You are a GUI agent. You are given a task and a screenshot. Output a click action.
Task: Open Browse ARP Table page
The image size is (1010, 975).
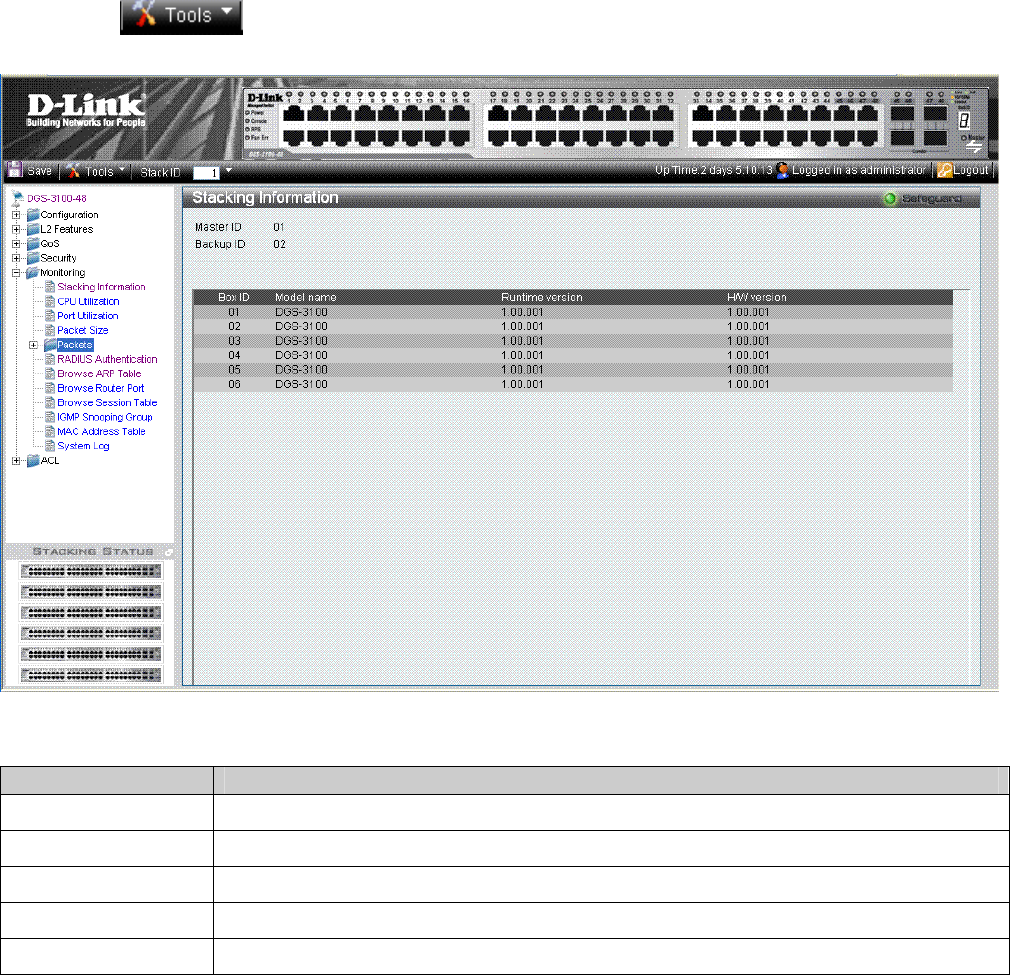[99, 374]
